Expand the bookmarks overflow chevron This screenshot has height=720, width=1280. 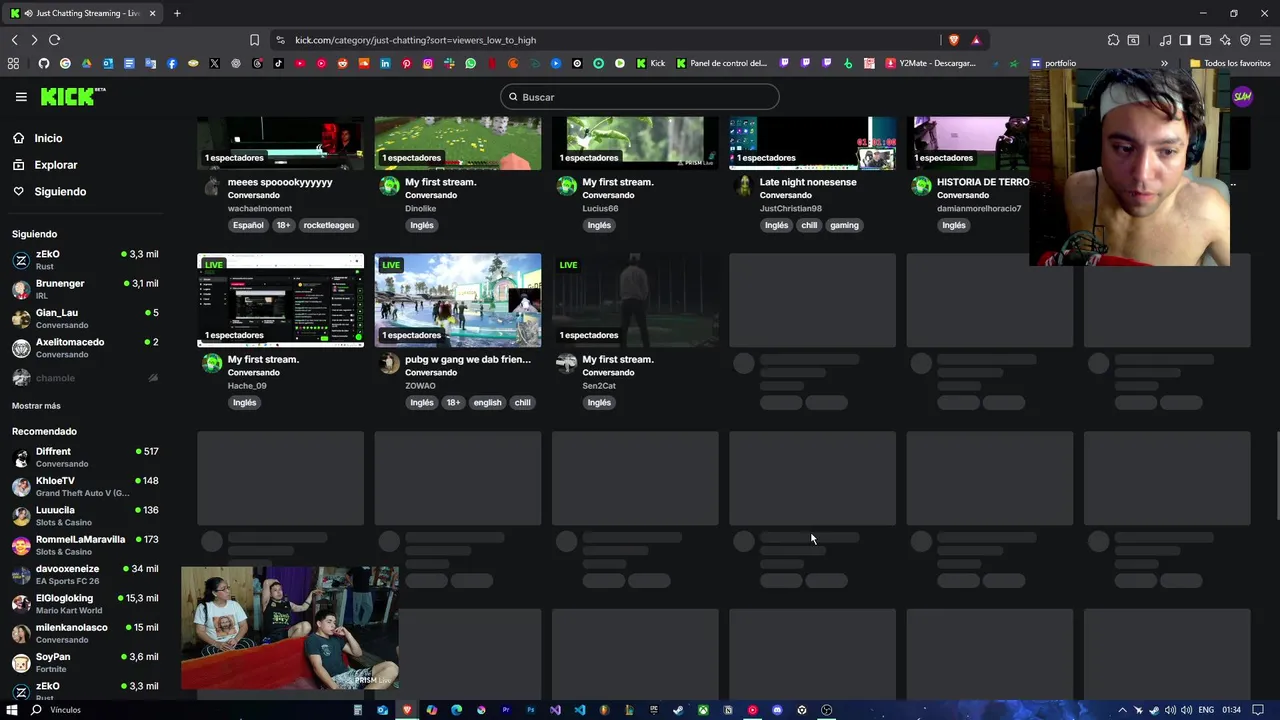[x=1164, y=63]
